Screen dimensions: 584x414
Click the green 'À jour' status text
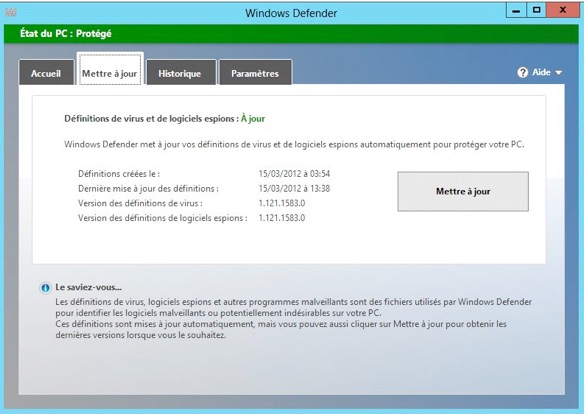point(253,119)
